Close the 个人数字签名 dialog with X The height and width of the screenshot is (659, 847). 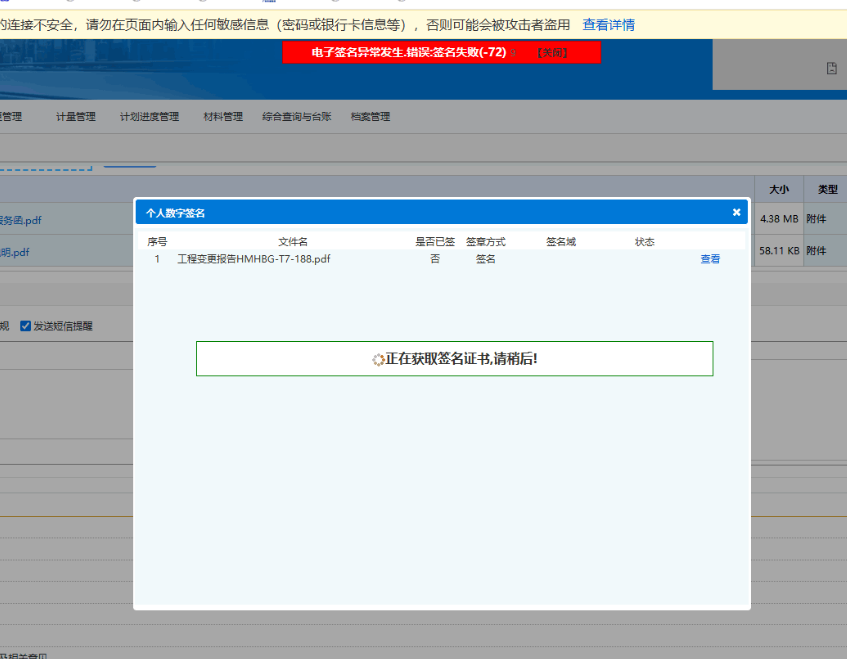coord(736,212)
